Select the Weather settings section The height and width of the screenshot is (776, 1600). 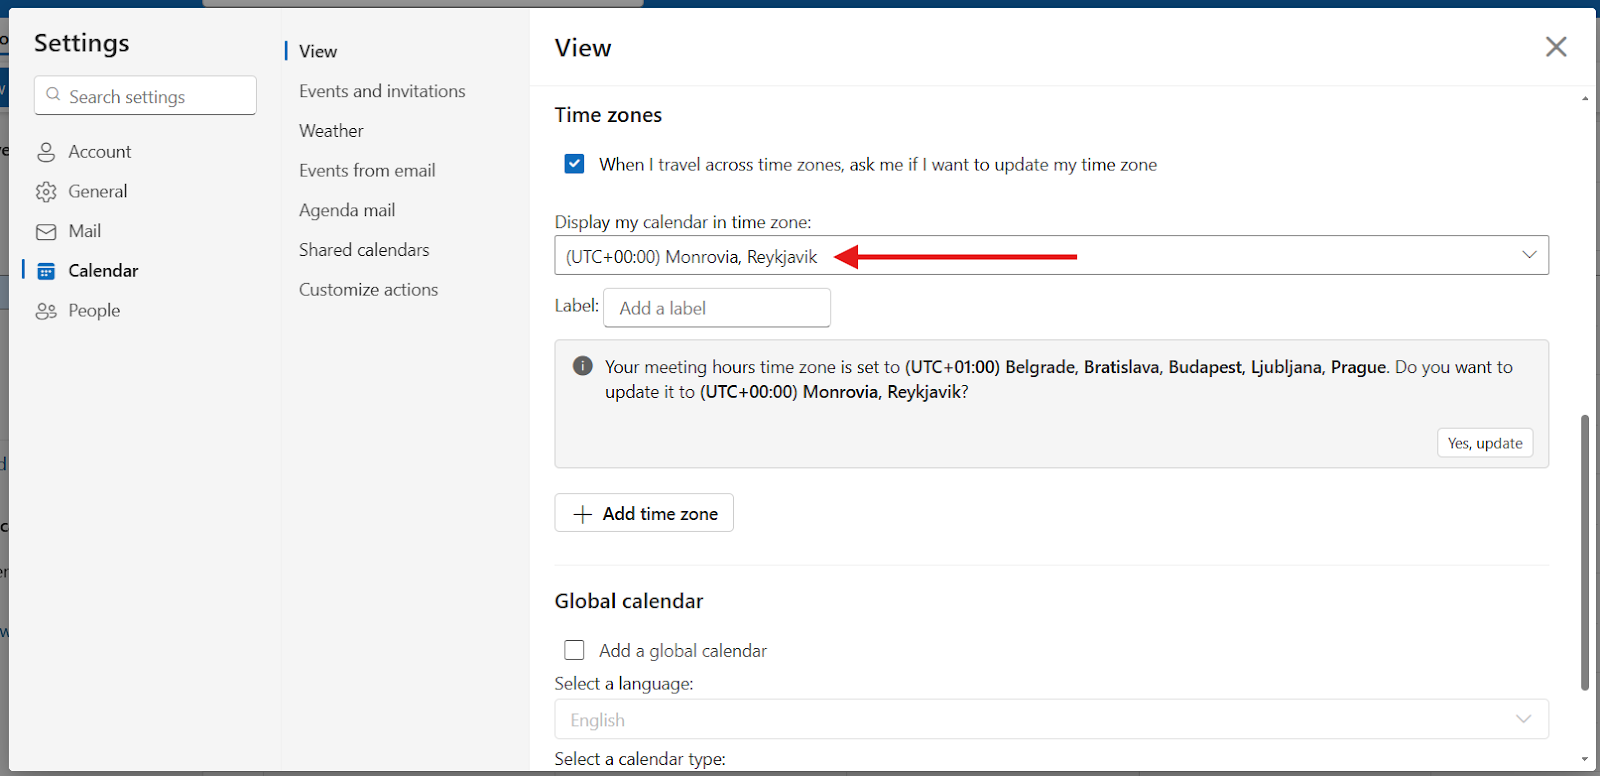click(x=331, y=131)
